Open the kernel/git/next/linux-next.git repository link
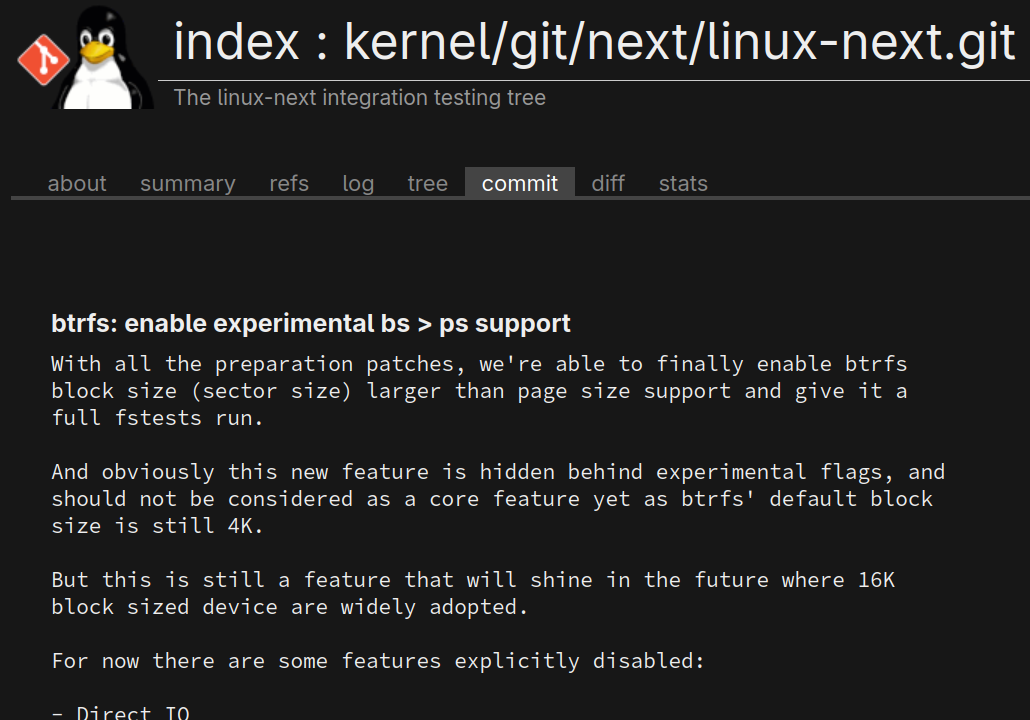This screenshot has width=1030, height=720. [680, 42]
